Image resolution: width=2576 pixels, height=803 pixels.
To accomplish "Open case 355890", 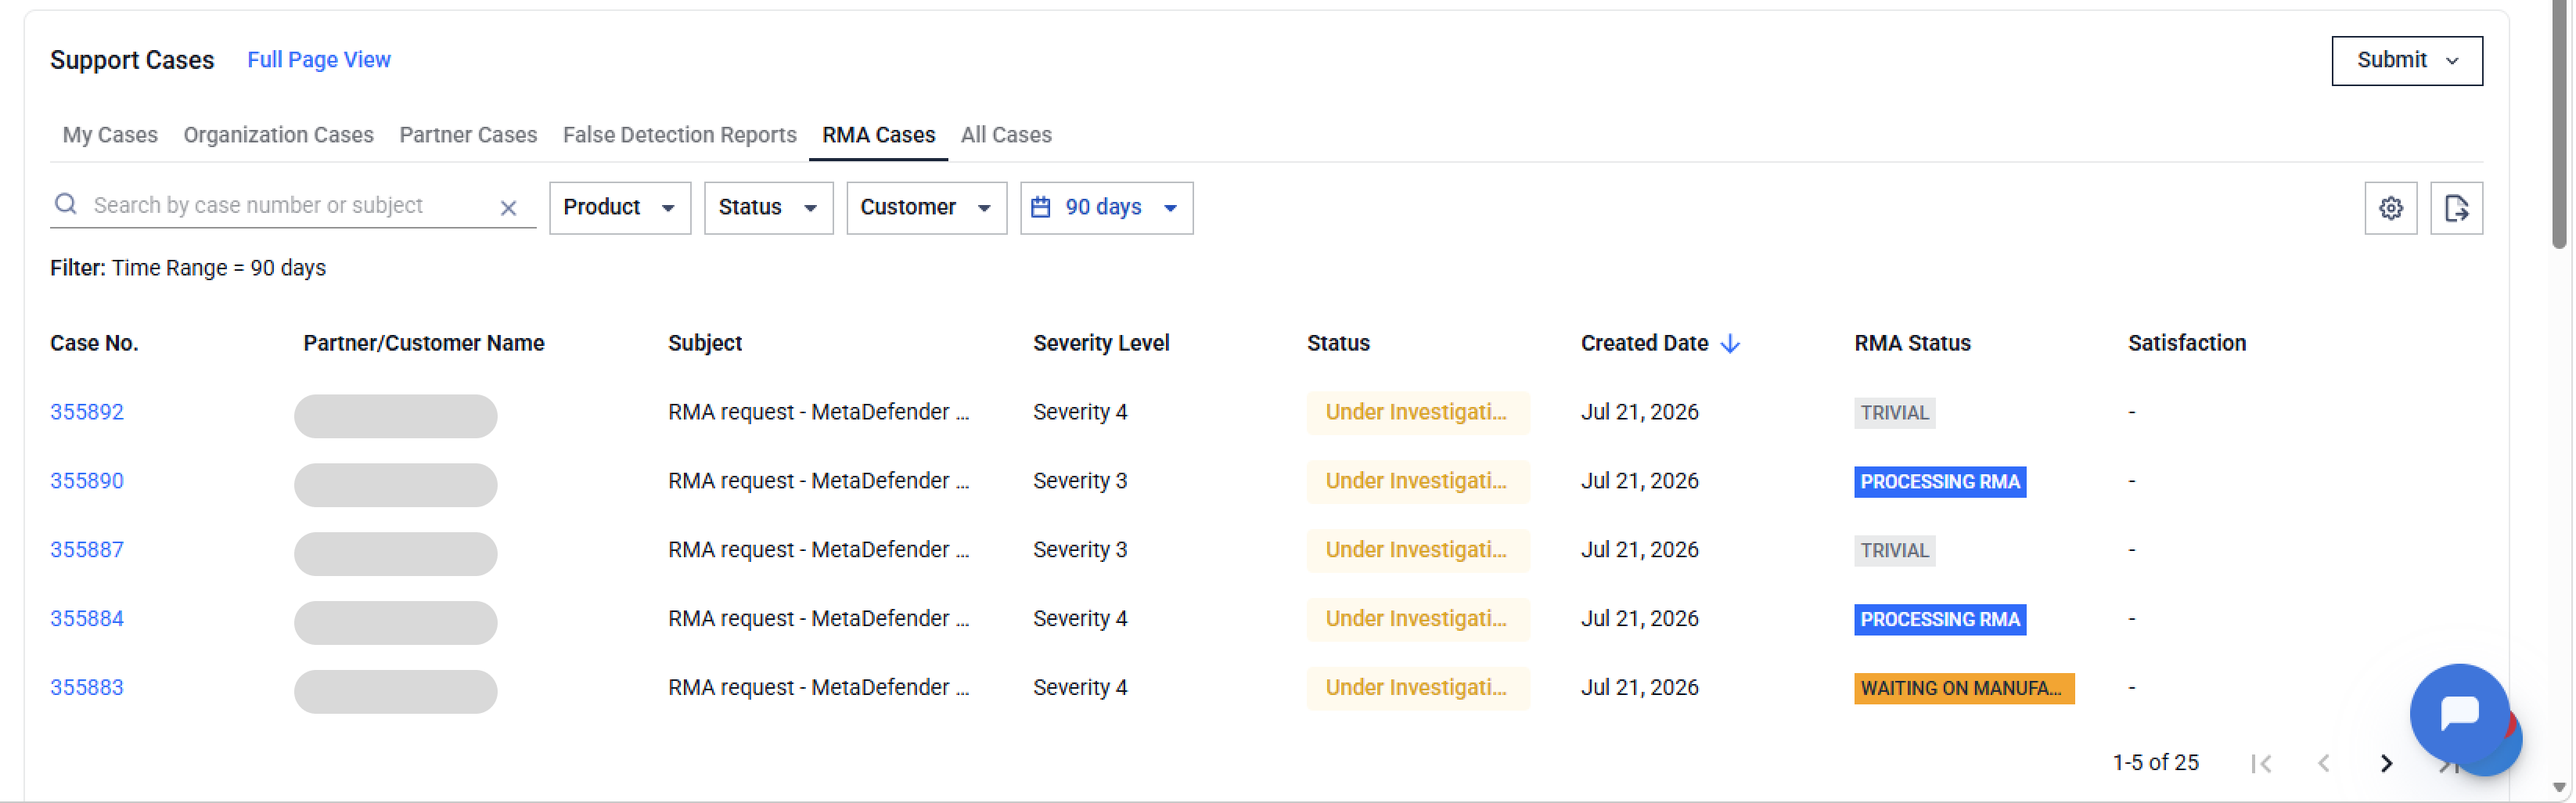I will pos(87,481).
